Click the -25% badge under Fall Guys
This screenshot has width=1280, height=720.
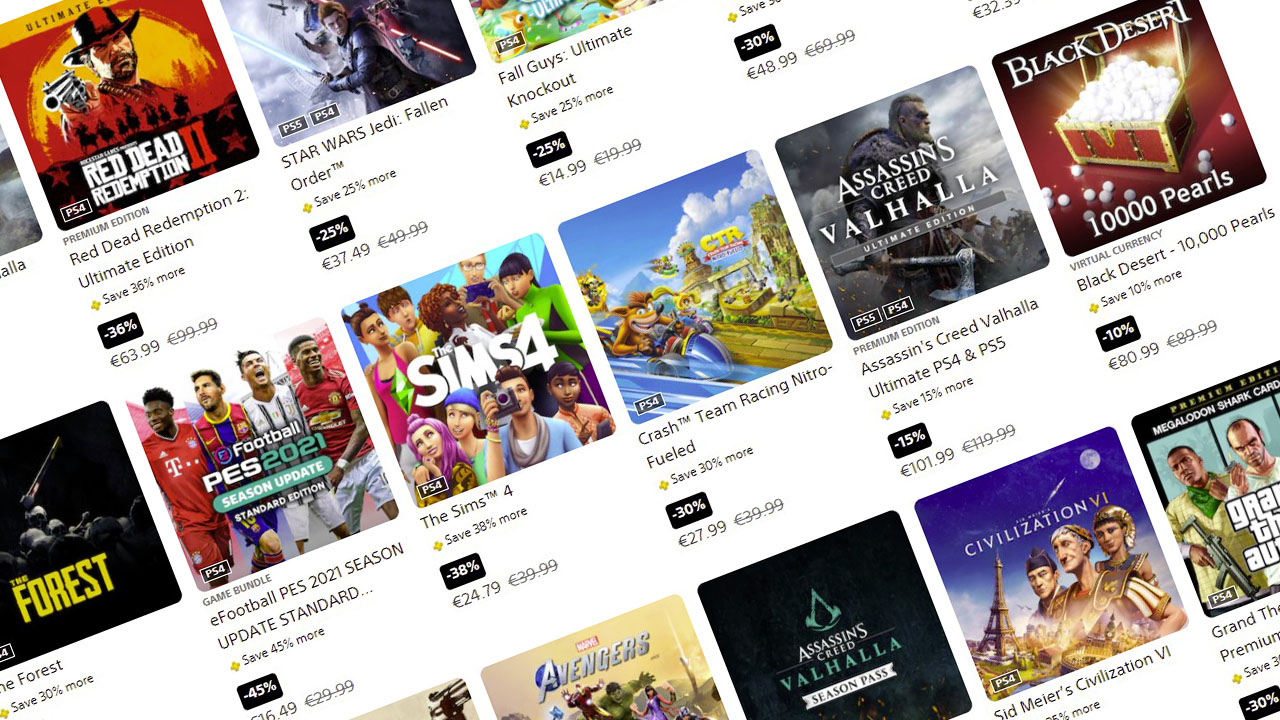pyautogui.click(x=549, y=149)
